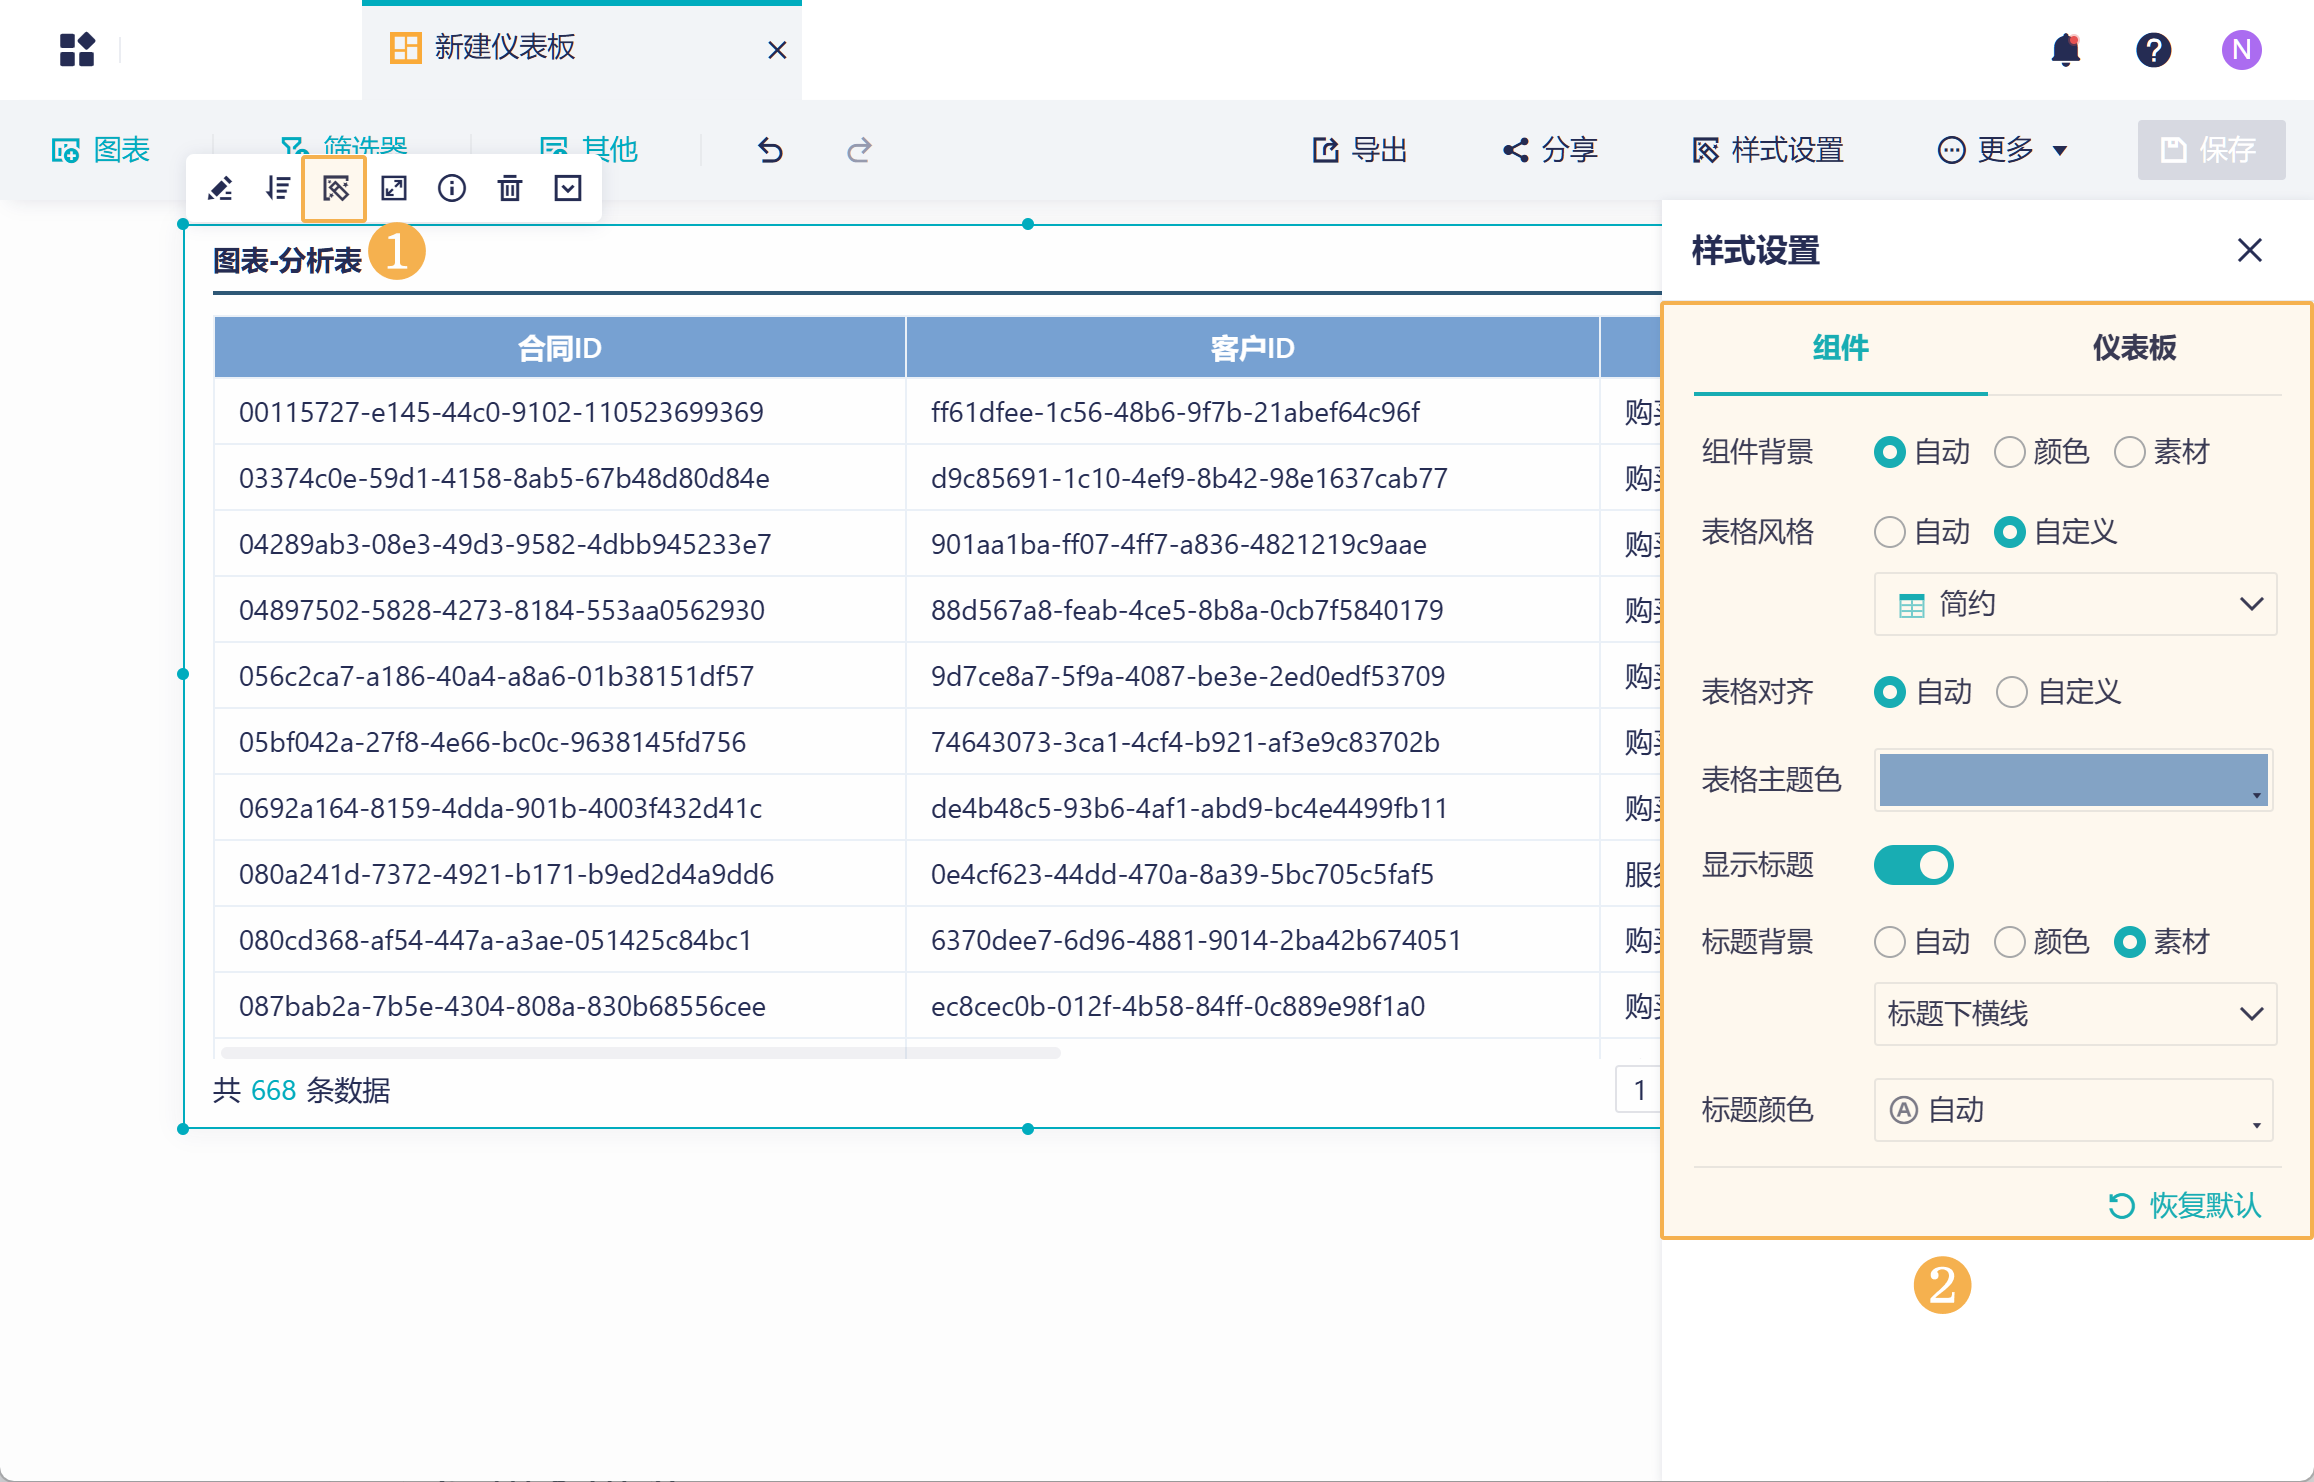Viewport: 2314px width, 1482px height.
Task: Click the undo arrow
Action: (x=770, y=150)
